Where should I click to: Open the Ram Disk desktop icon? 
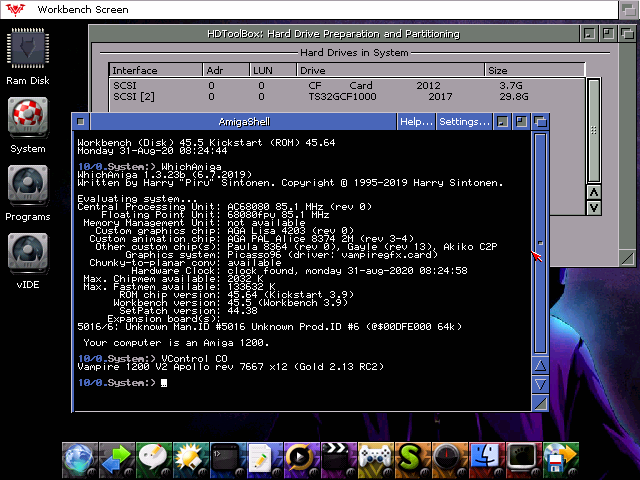(x=28, y=48)
